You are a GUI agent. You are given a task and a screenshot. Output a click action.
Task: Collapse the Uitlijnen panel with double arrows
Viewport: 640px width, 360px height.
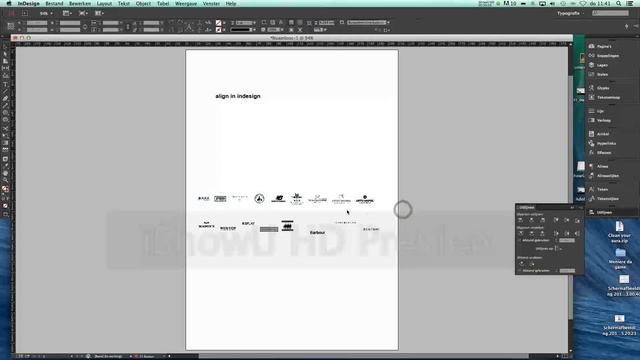click(x=572, y=207)
